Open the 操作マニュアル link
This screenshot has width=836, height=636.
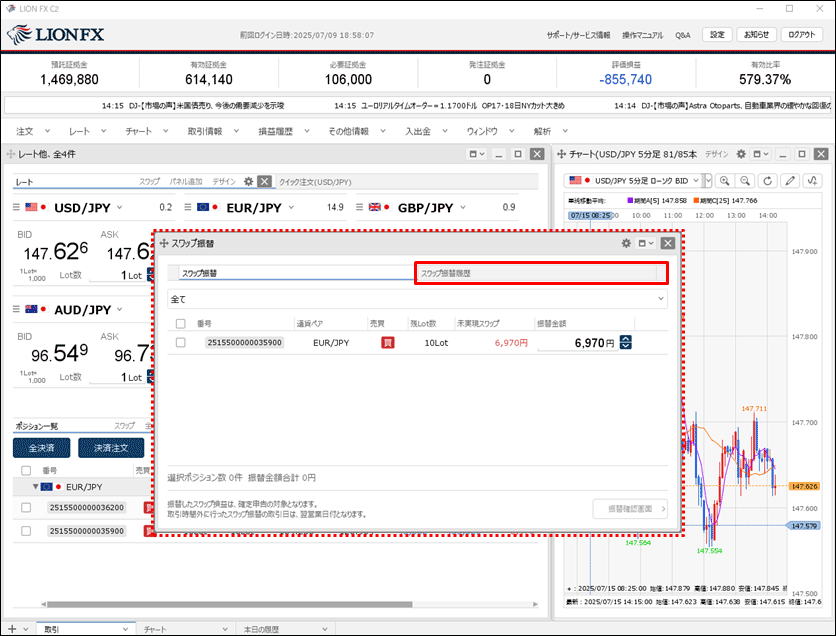coord(642,35)
